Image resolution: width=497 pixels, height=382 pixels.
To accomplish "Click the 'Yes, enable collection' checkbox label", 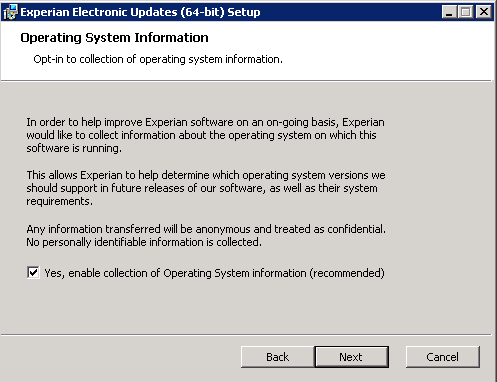I will coord(214,273).
